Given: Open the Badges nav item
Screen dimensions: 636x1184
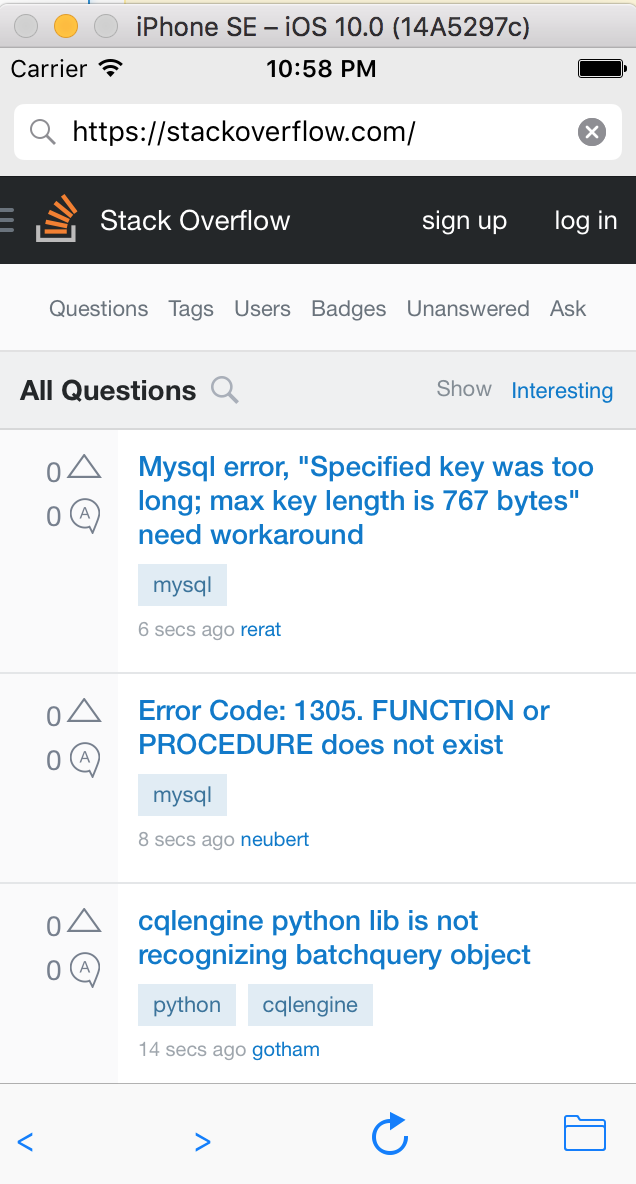Looking at the screenshot, I should [348, 309].
